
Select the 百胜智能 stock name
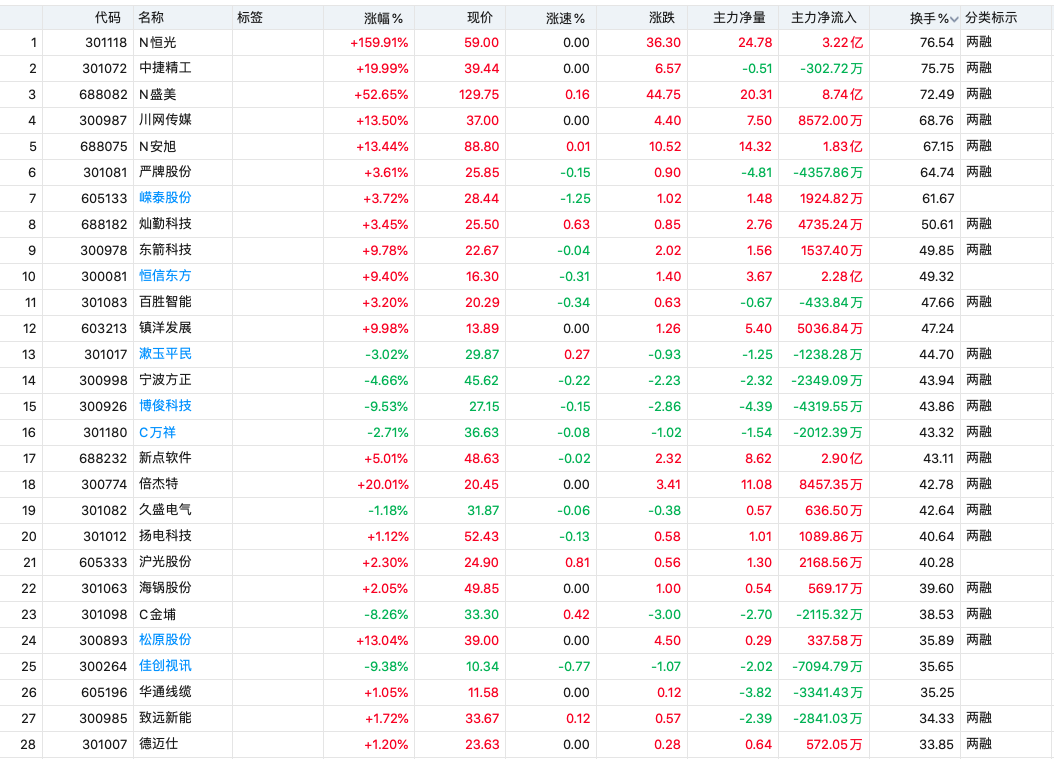click(165, 302)
